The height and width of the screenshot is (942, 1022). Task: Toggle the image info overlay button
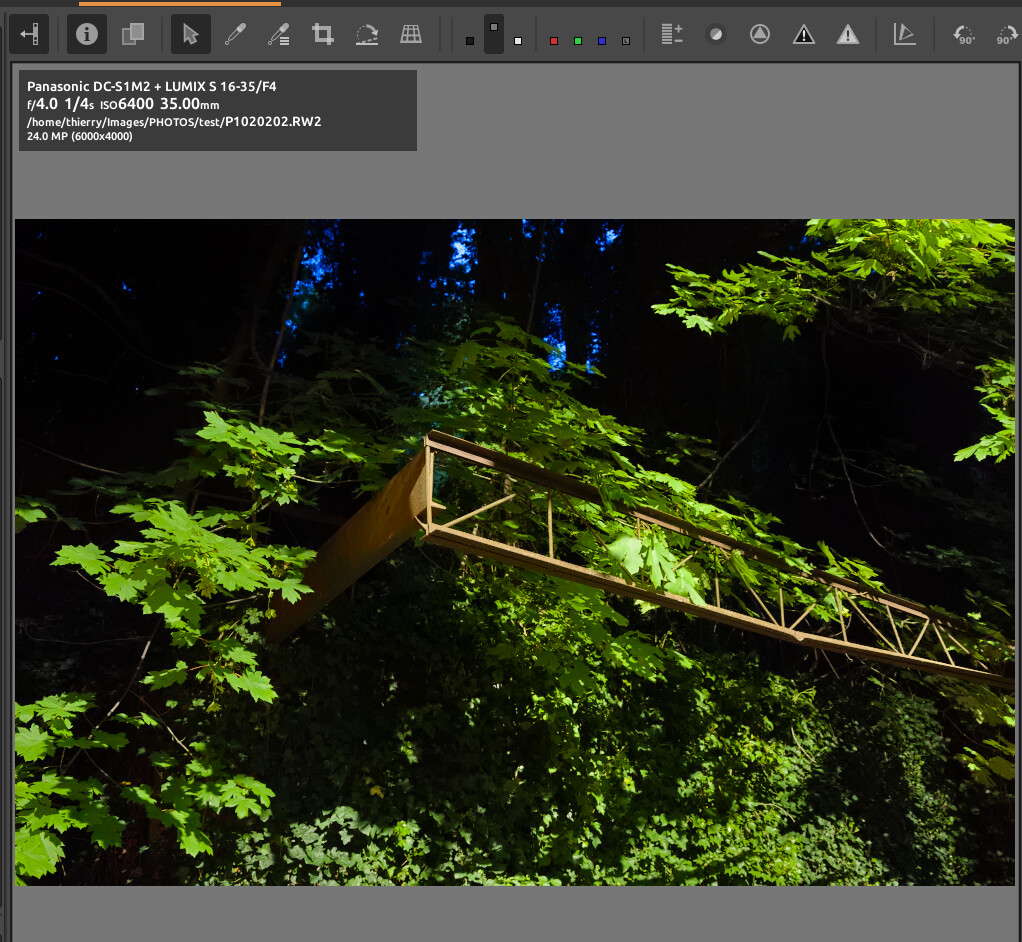click(87, 35)
